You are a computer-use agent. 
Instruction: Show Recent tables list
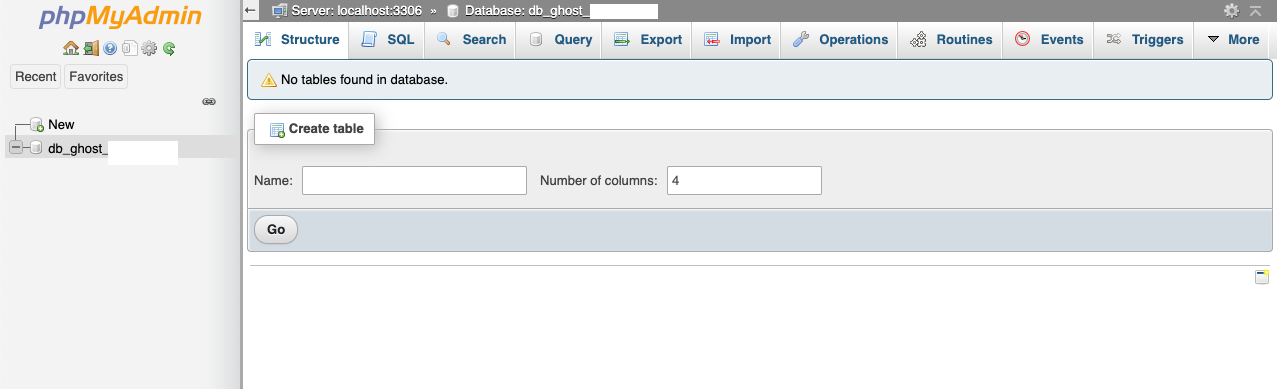36,77
